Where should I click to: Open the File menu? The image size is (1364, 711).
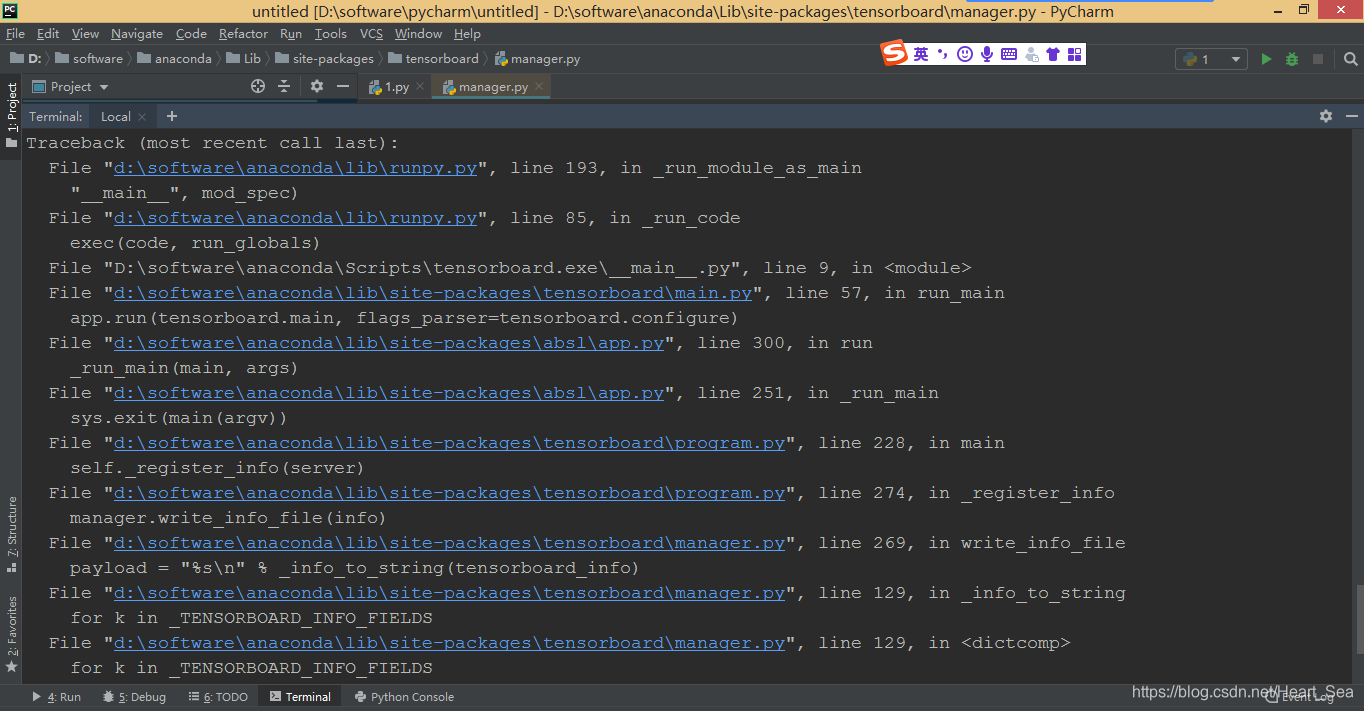(15, 33)
